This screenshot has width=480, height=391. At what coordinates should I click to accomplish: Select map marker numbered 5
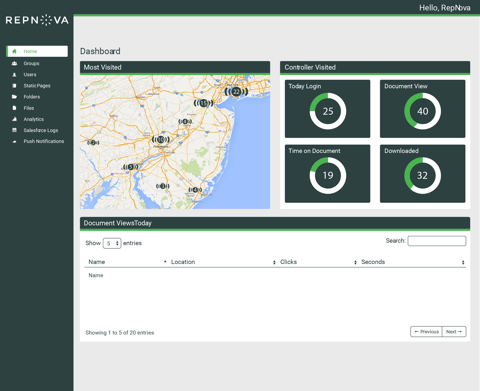click(131, 167)
